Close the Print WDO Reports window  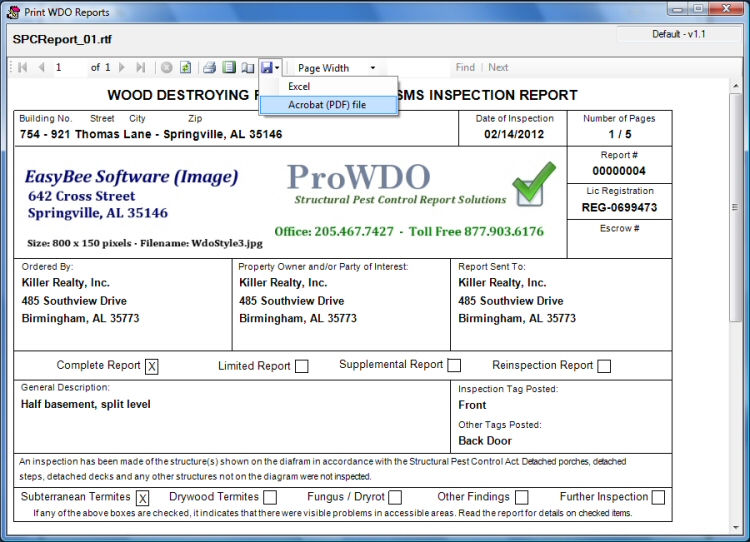click(x=726, y=9)
